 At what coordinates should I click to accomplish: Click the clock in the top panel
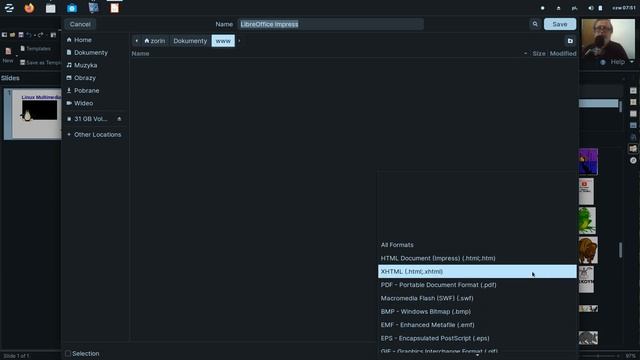pos(623,8)
